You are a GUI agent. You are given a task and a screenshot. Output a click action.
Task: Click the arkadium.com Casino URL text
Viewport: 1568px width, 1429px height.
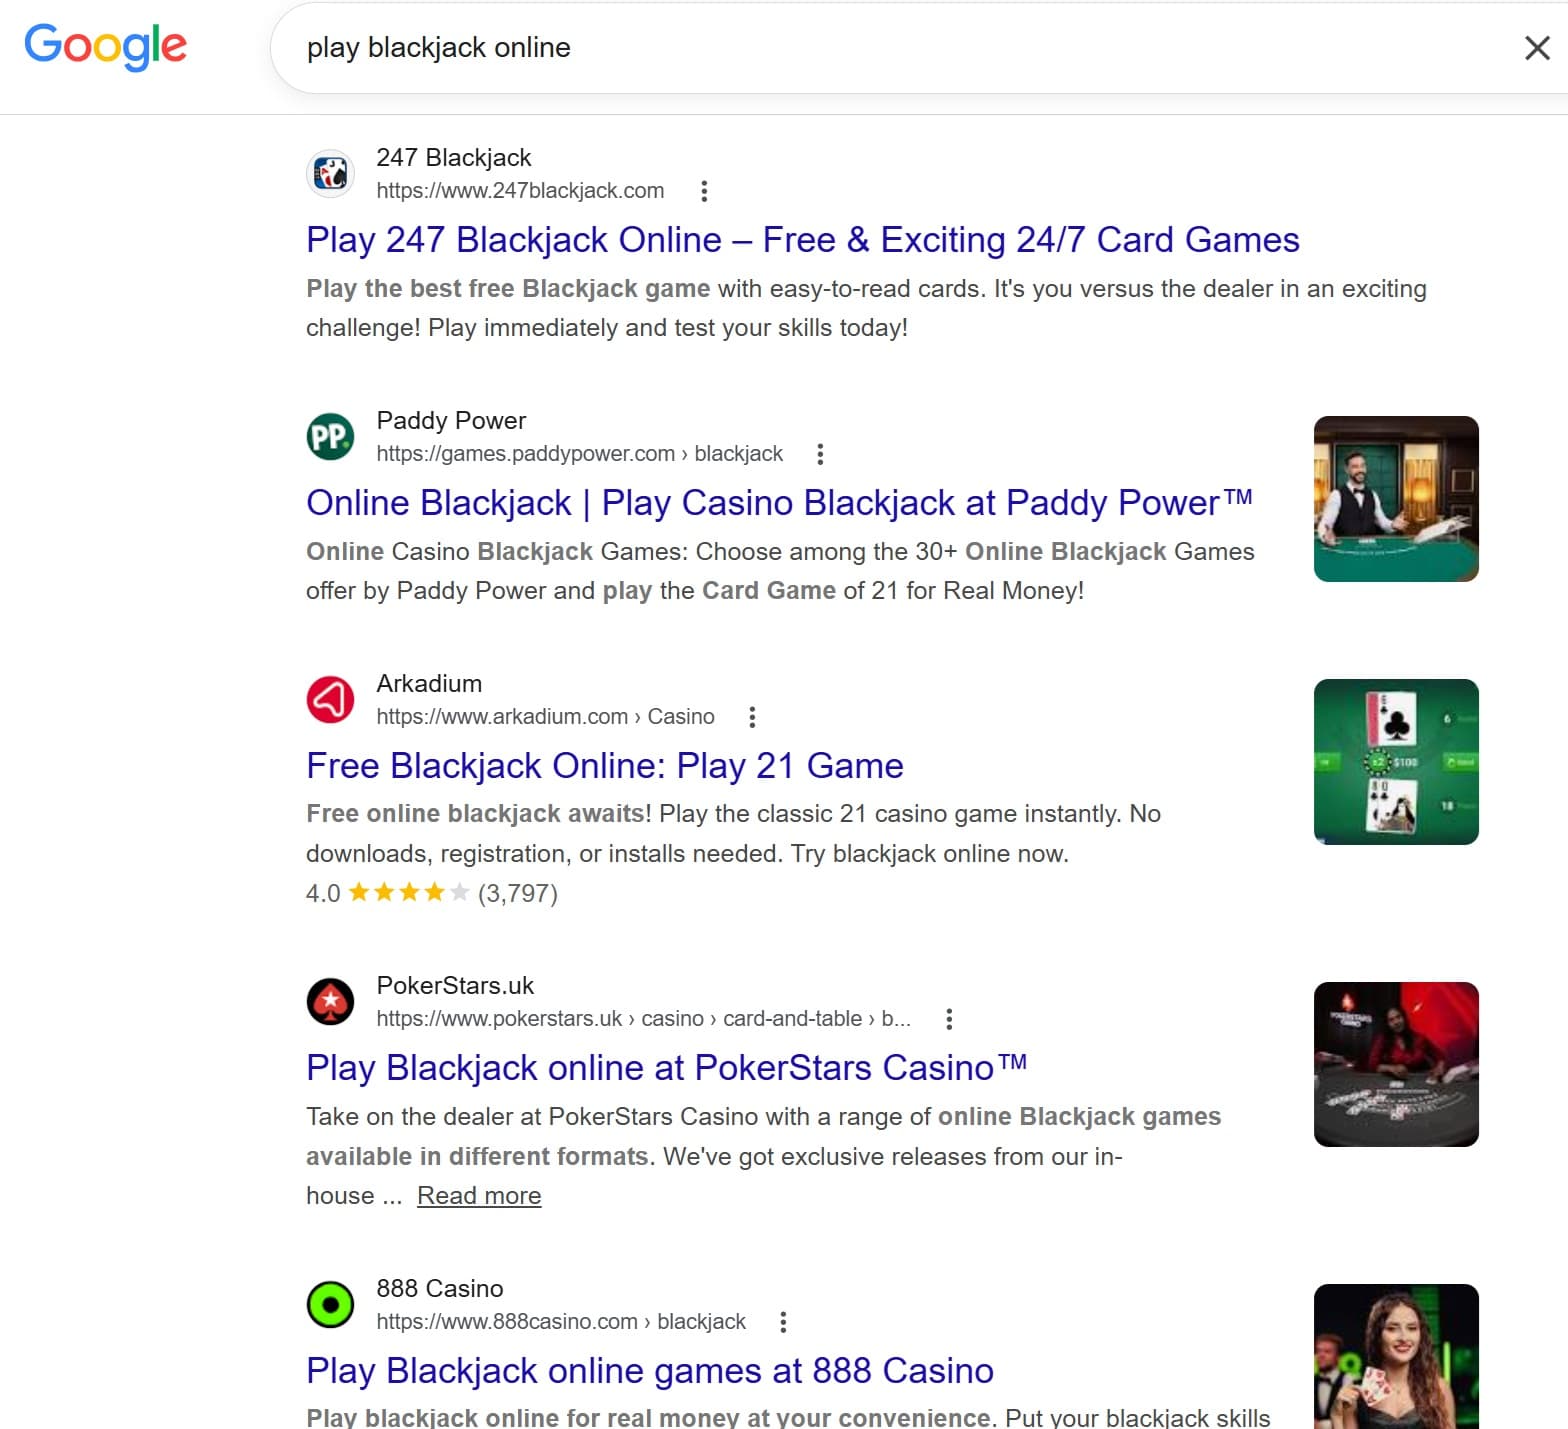pyautogui.click(x=546, y=717)
